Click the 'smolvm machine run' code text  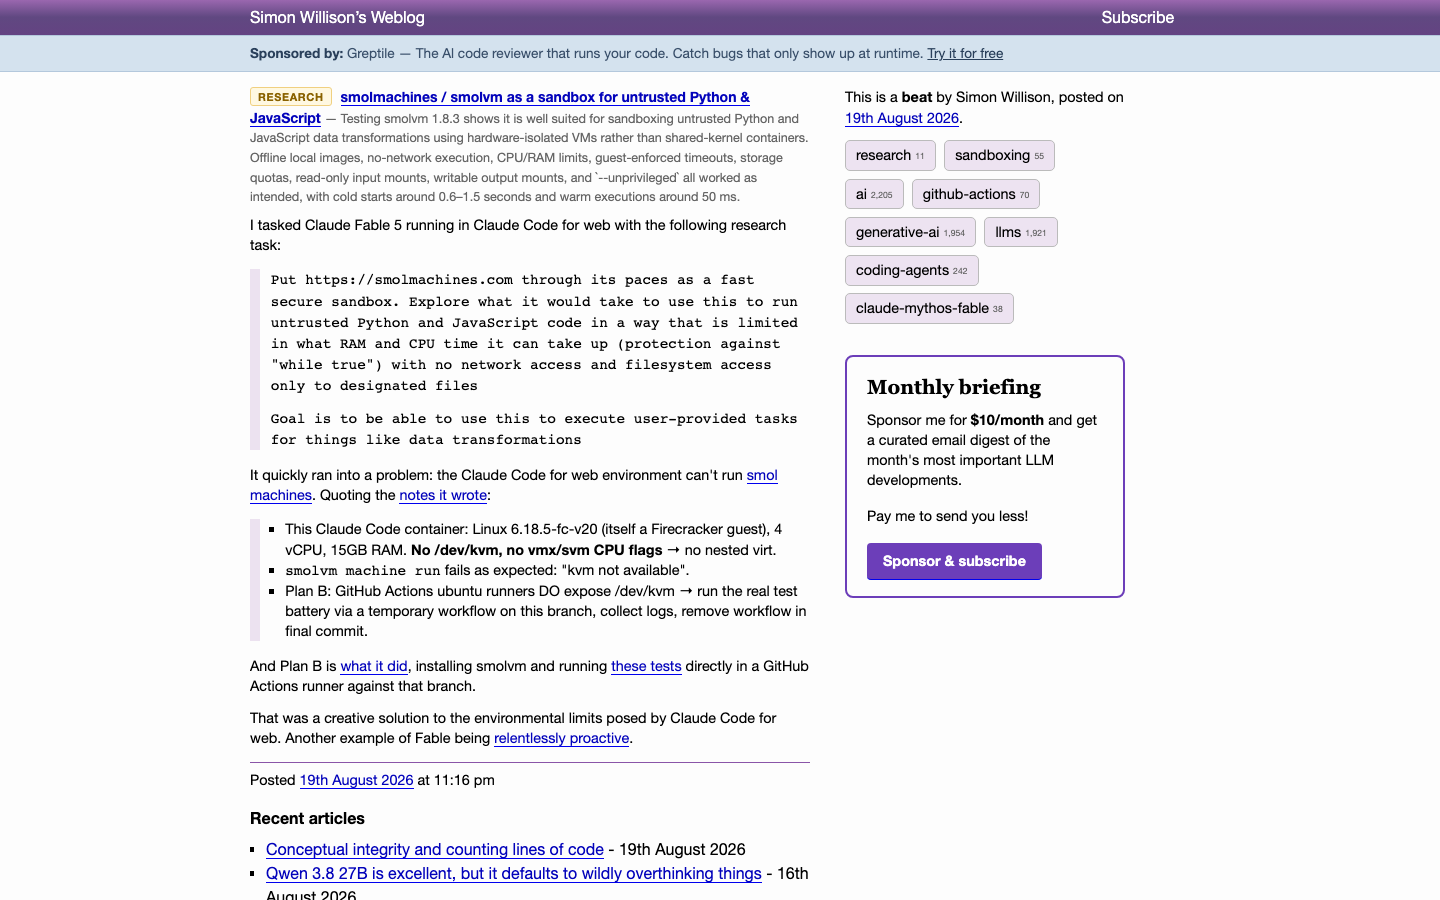click(363, 571)
